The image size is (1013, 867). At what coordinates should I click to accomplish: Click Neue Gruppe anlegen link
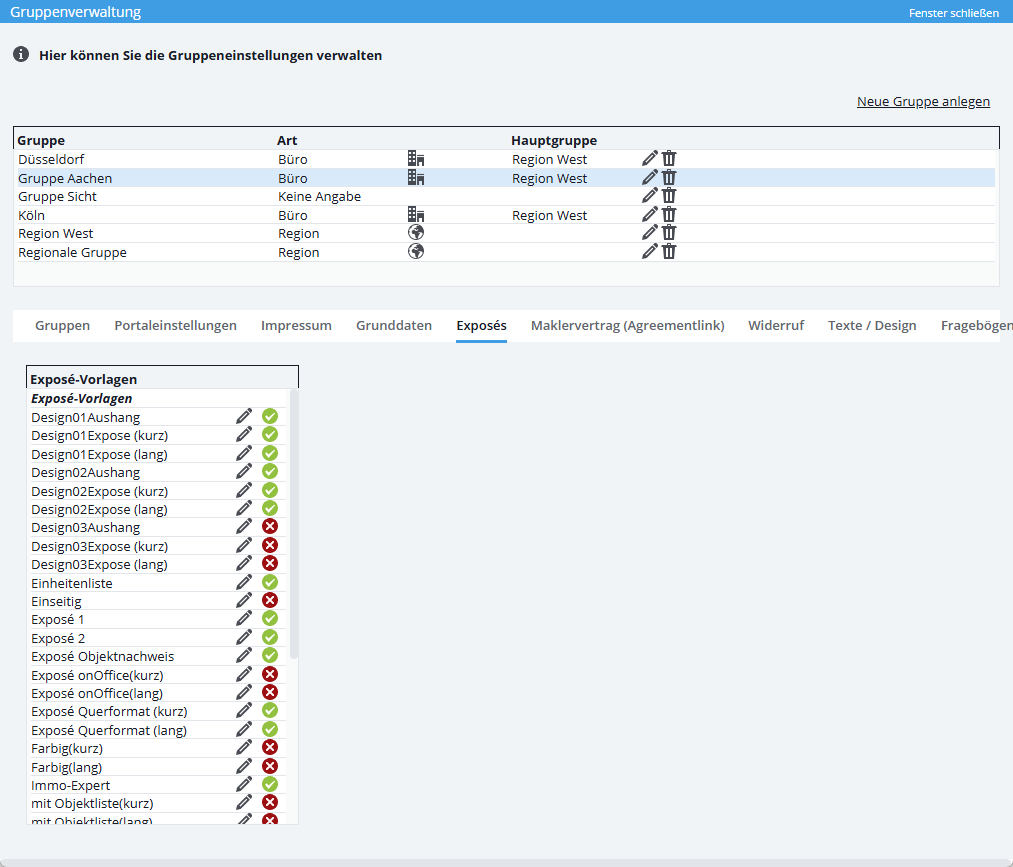(x=923, y=101)
